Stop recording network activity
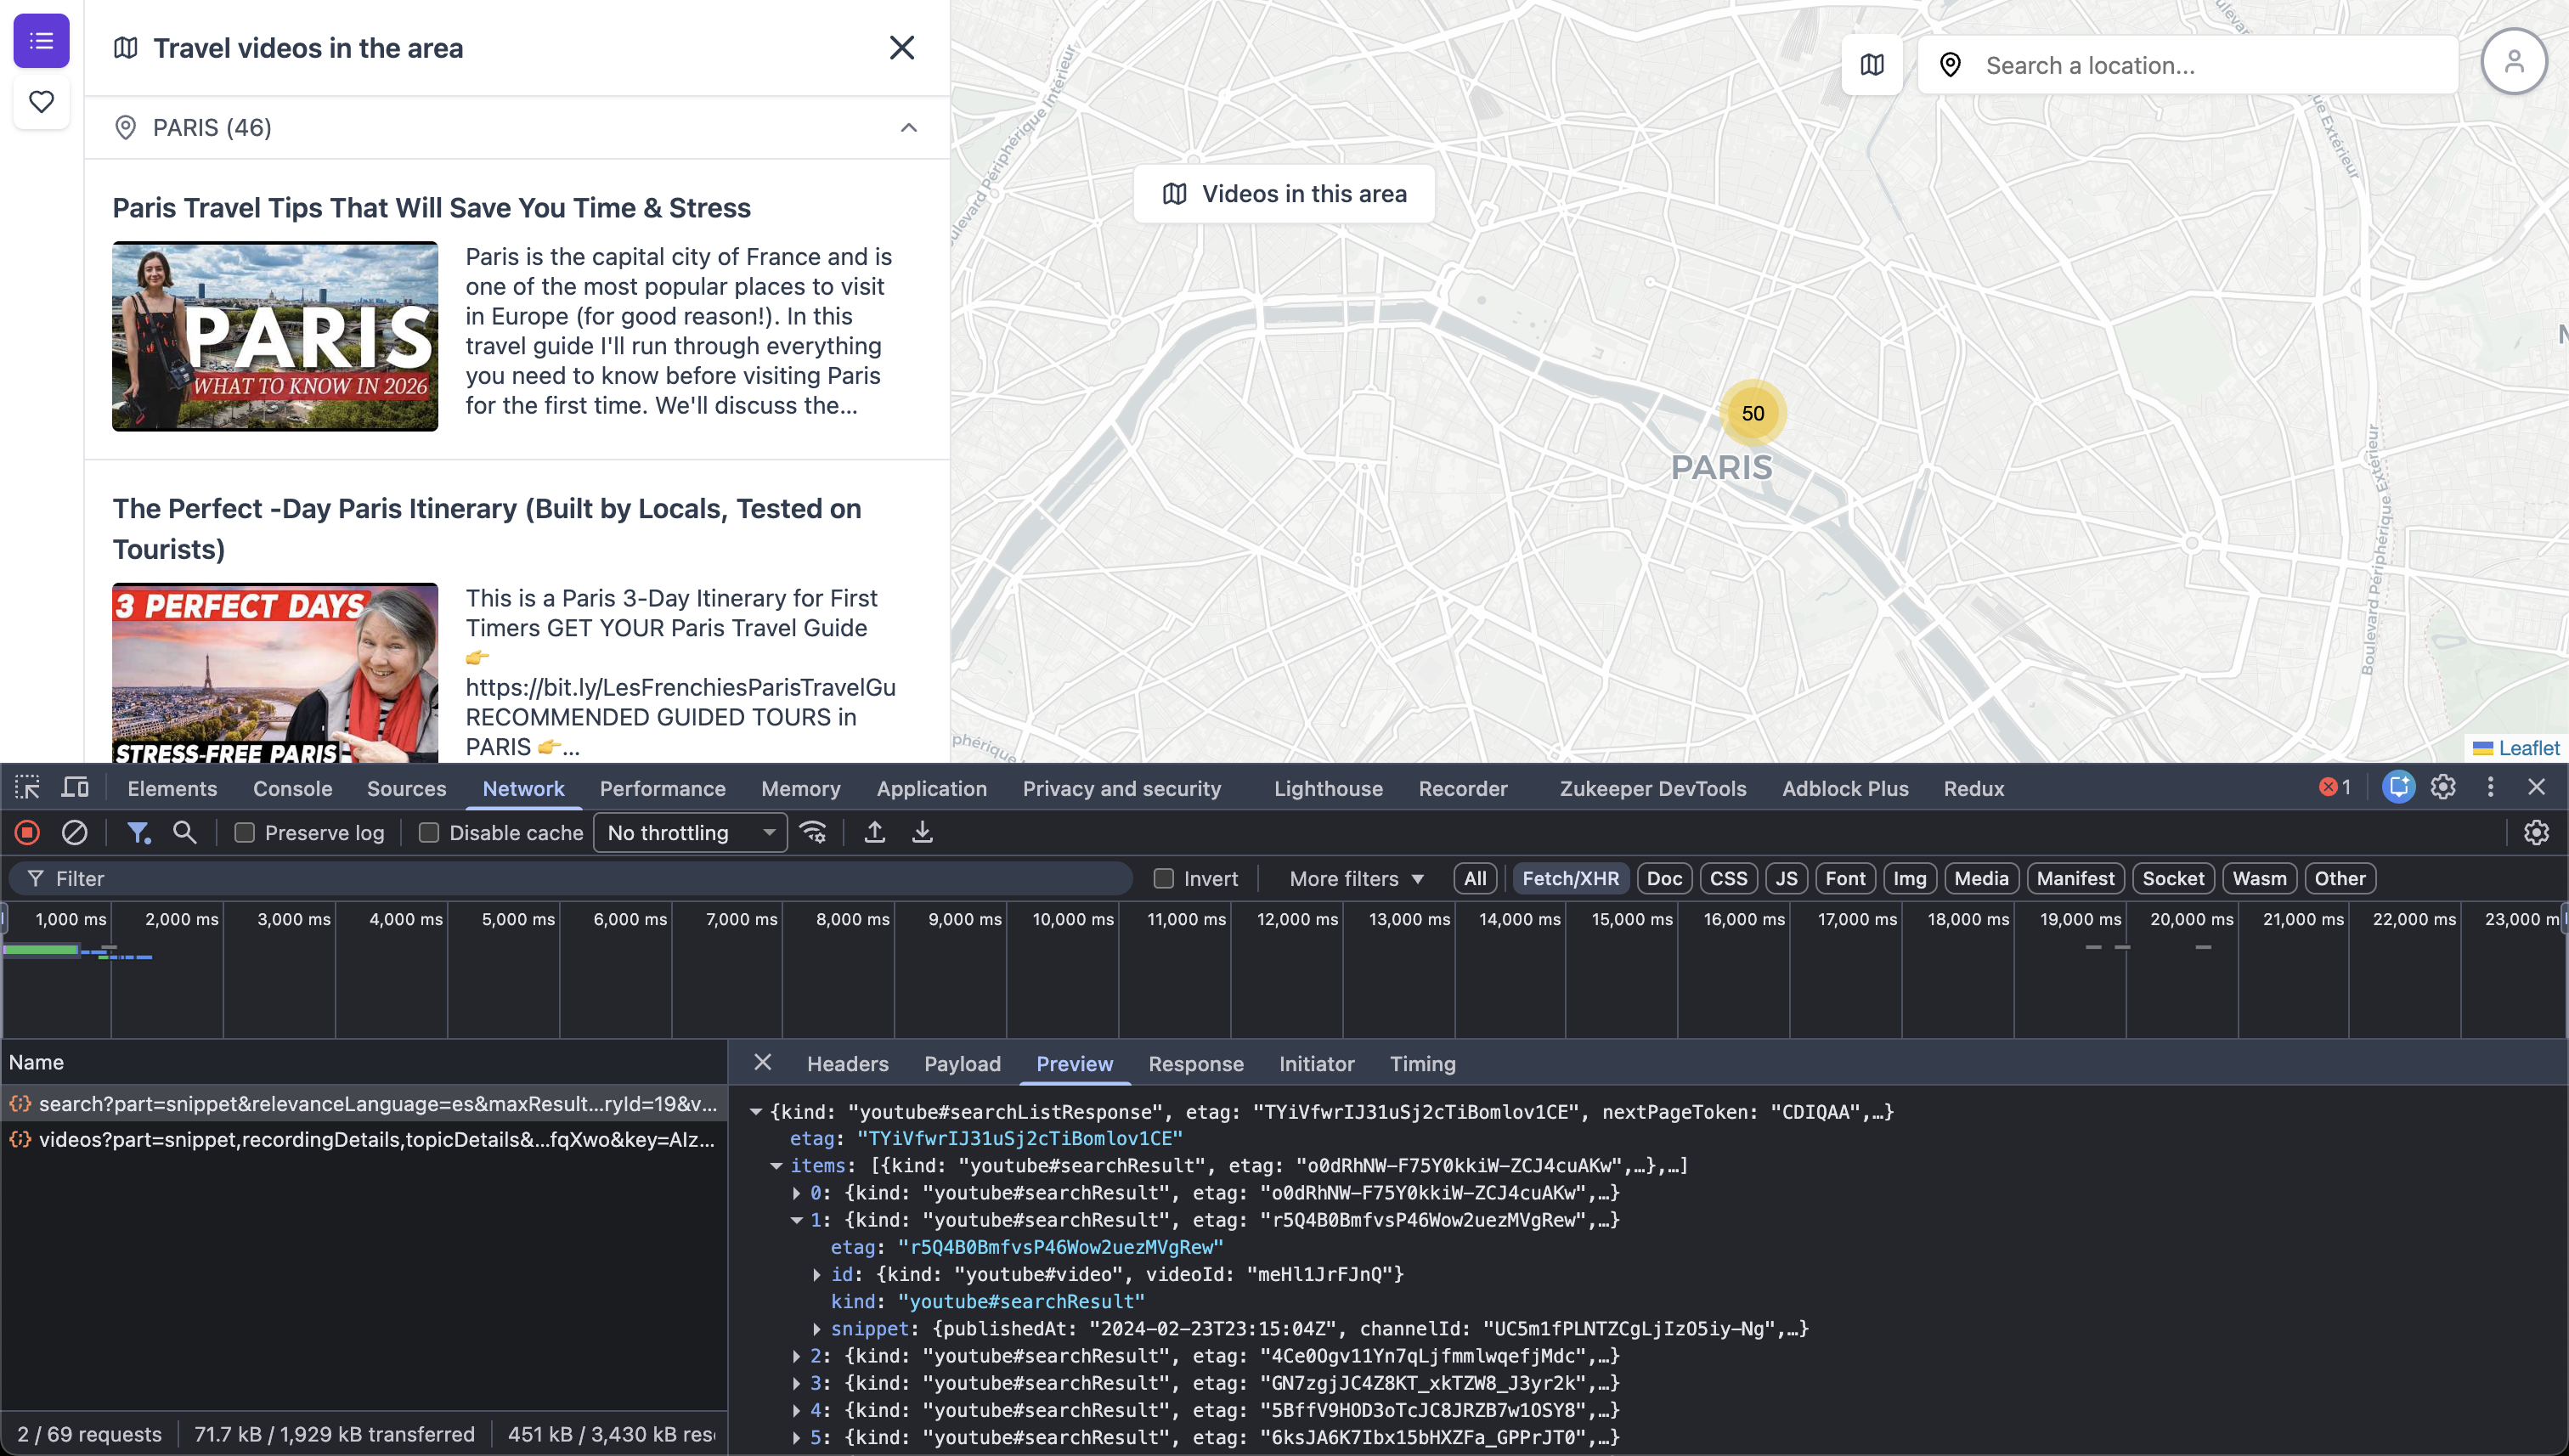 [27, 832]
